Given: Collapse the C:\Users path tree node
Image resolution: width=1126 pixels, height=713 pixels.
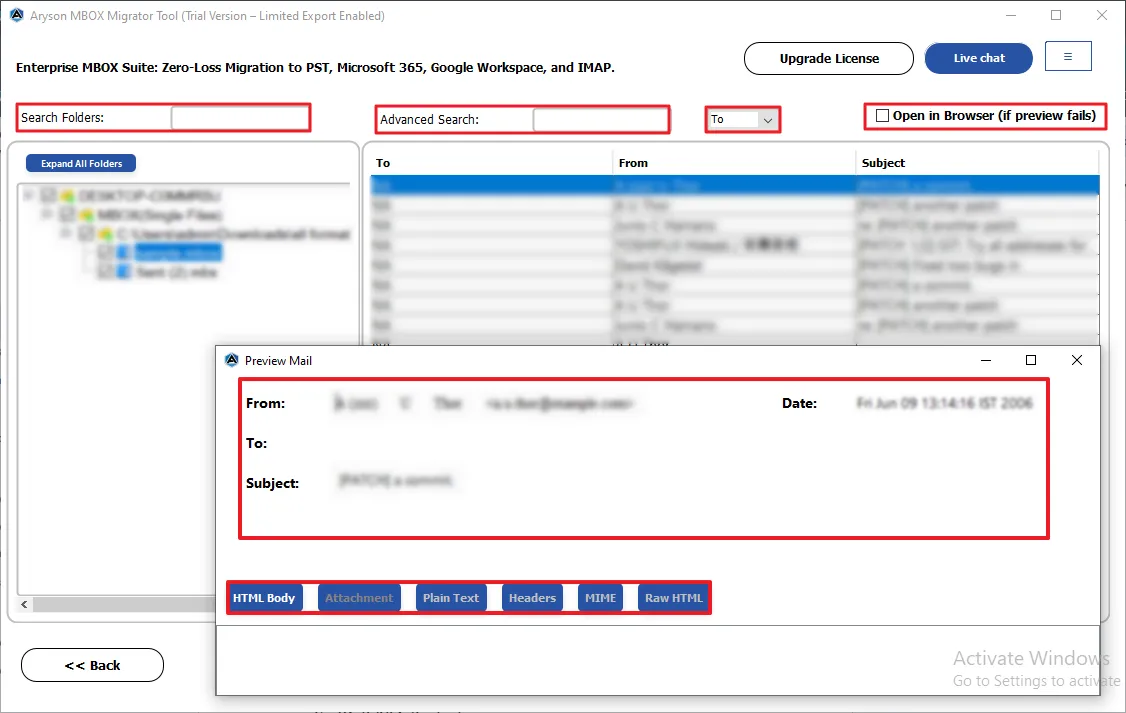Looking at the screenshot, I should (66, 233).
